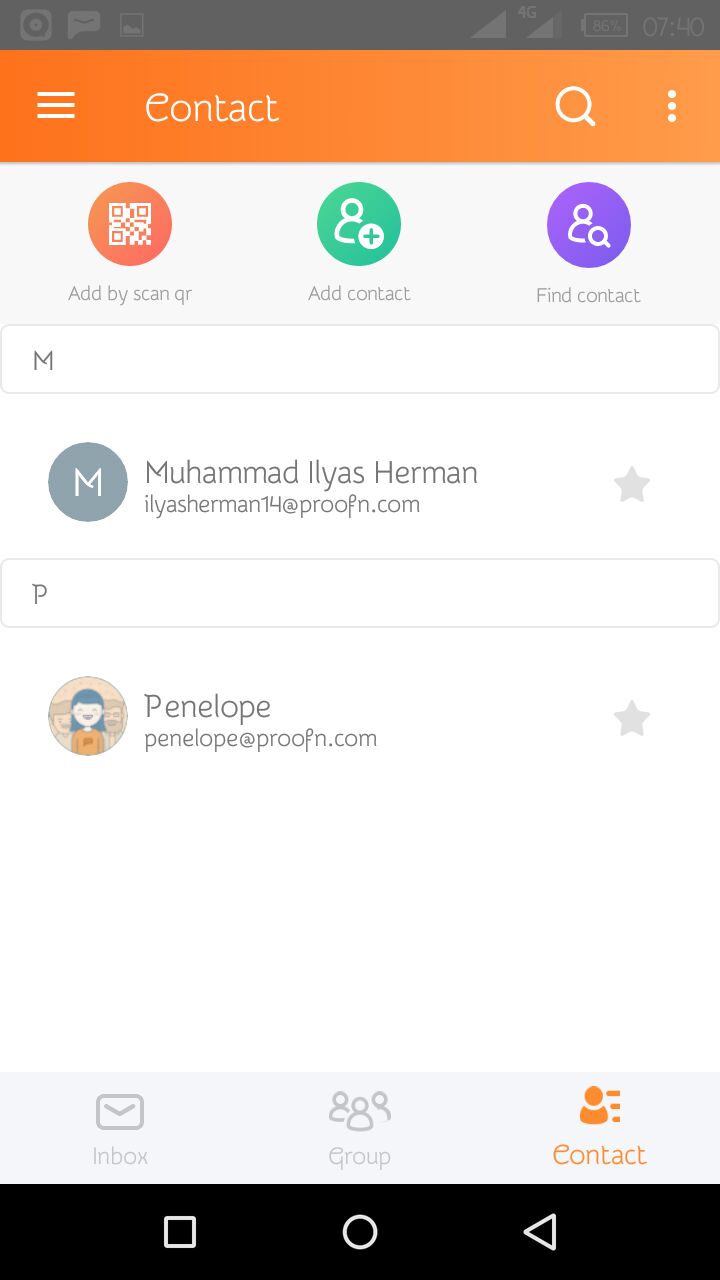This screenshot has height=1280, width=720.
Task: Toggle the star next to Penelope
Action: coord(631,718)
